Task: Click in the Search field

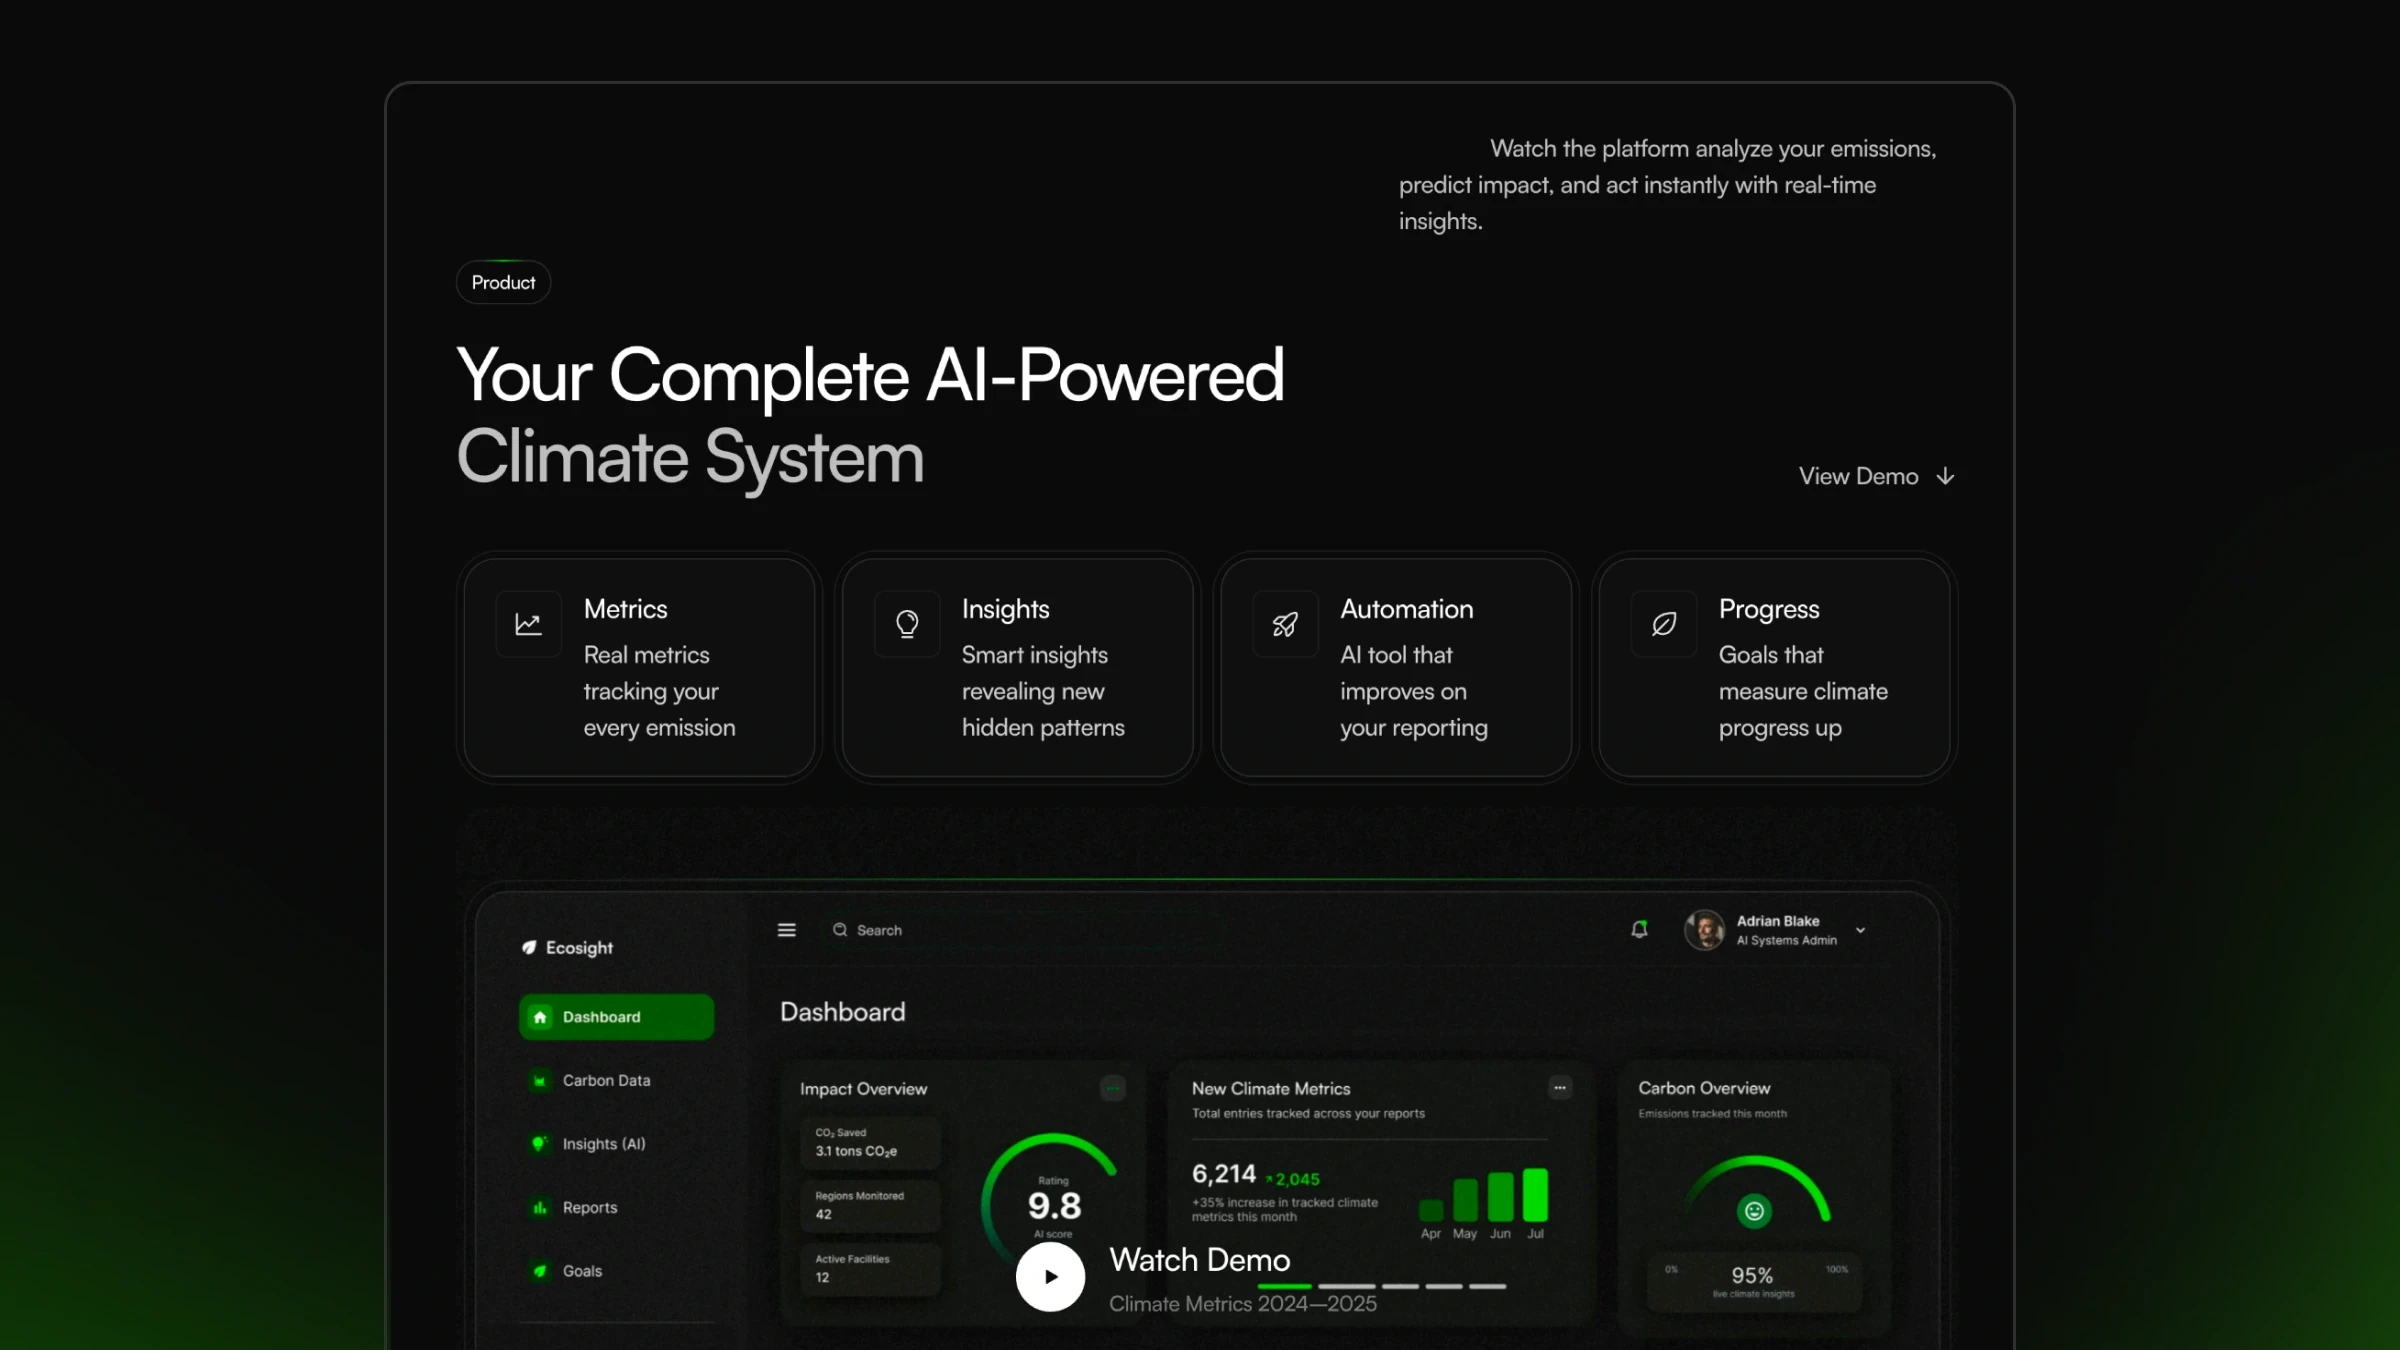Action: coord(1022,930)
